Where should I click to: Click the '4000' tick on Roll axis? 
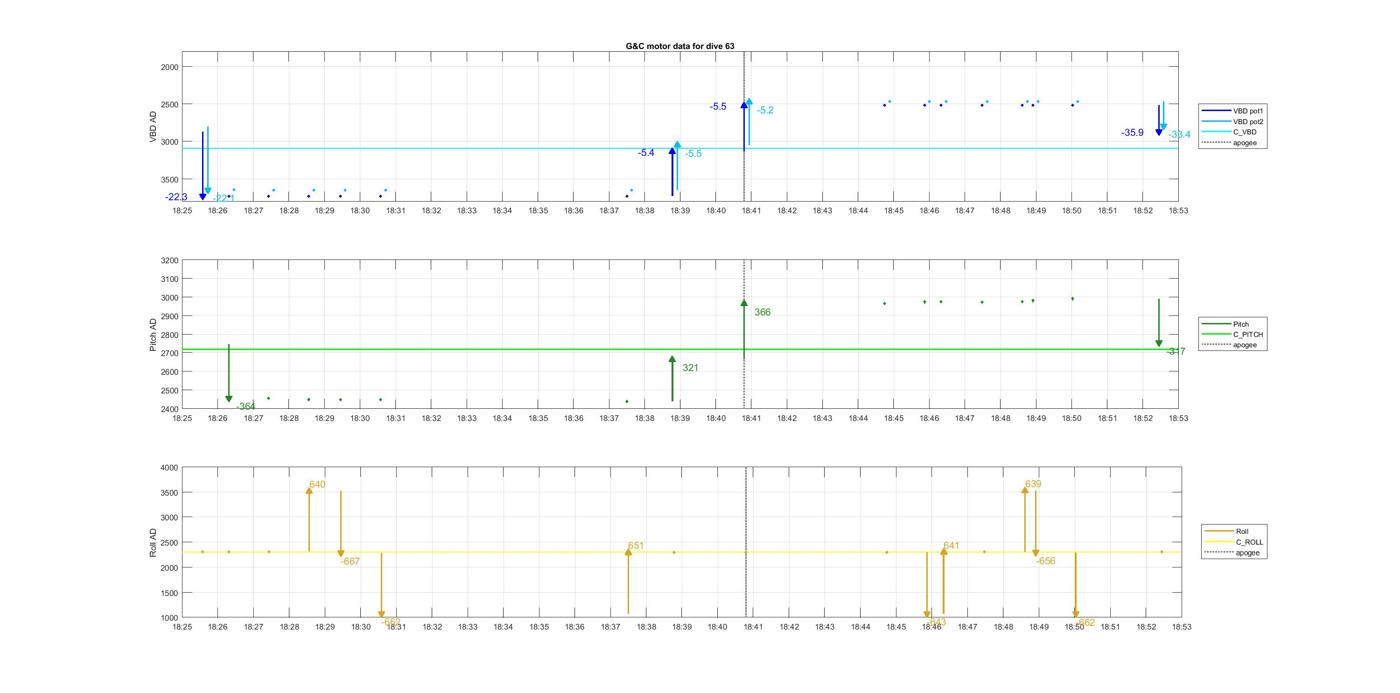[169, 468]
